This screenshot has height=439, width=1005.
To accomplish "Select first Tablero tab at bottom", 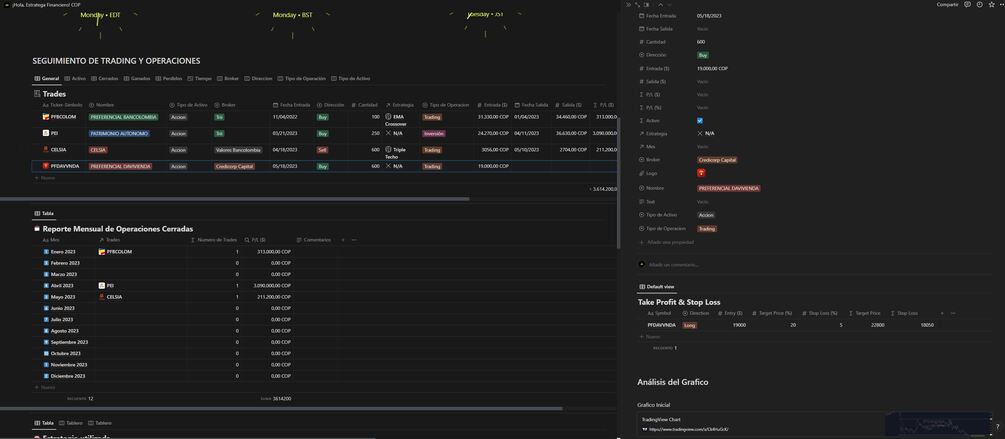I will (70, 423).
